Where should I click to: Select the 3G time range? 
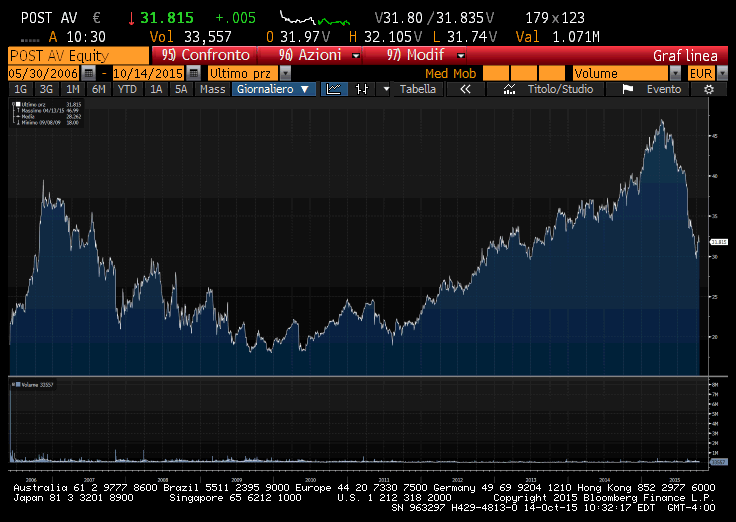46,89
